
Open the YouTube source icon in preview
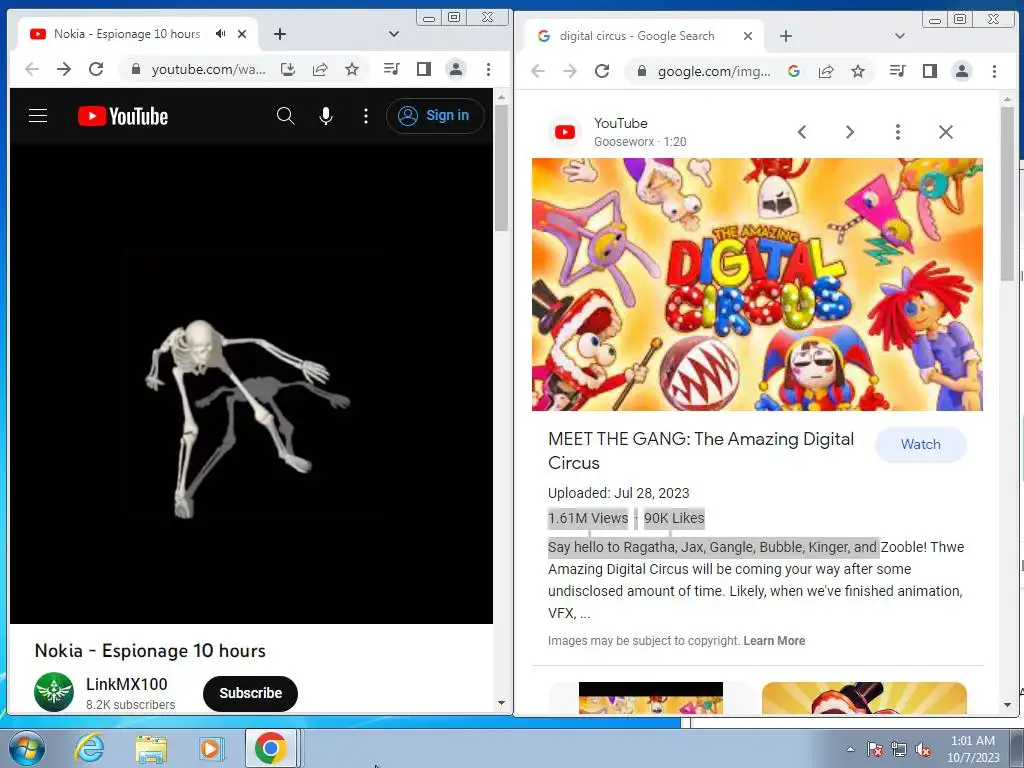565,132
